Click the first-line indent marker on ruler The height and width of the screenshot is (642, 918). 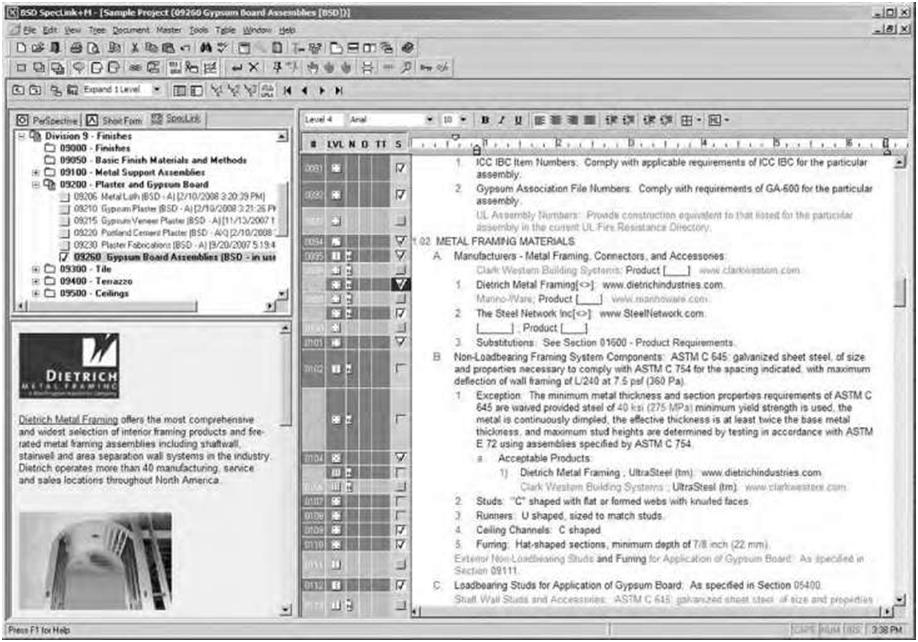point(455,138)
